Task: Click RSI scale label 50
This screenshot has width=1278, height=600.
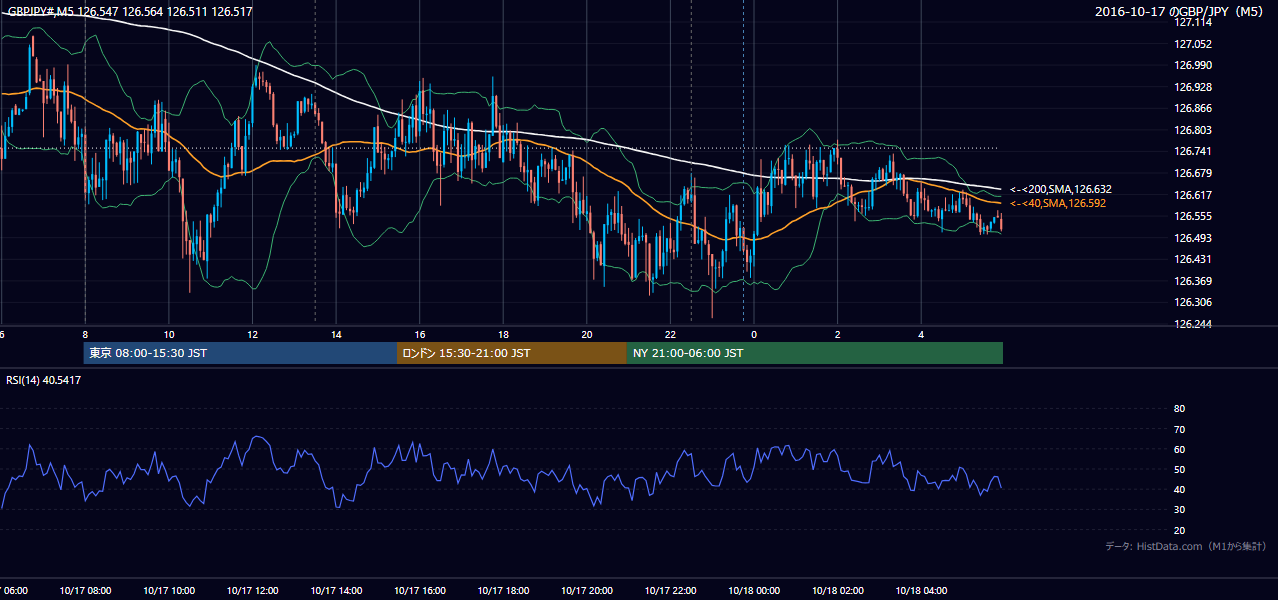Action: [1179, 469]
